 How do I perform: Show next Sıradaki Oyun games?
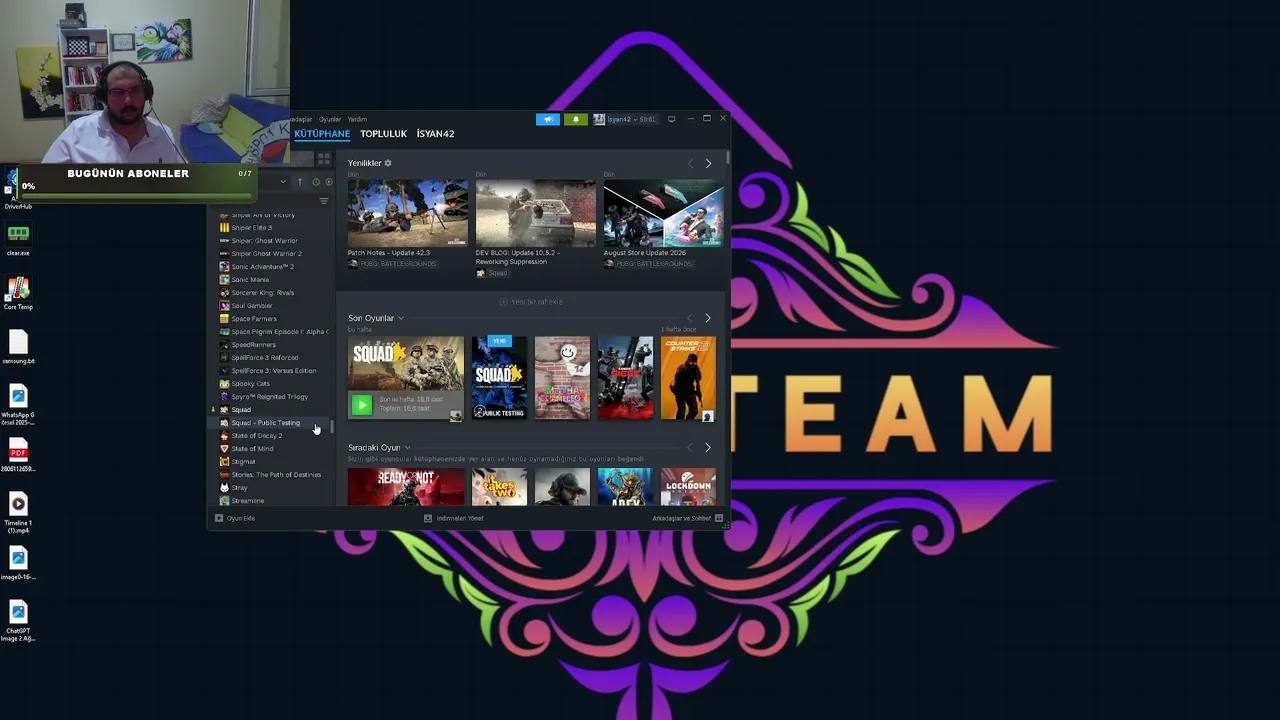point(708,447)
